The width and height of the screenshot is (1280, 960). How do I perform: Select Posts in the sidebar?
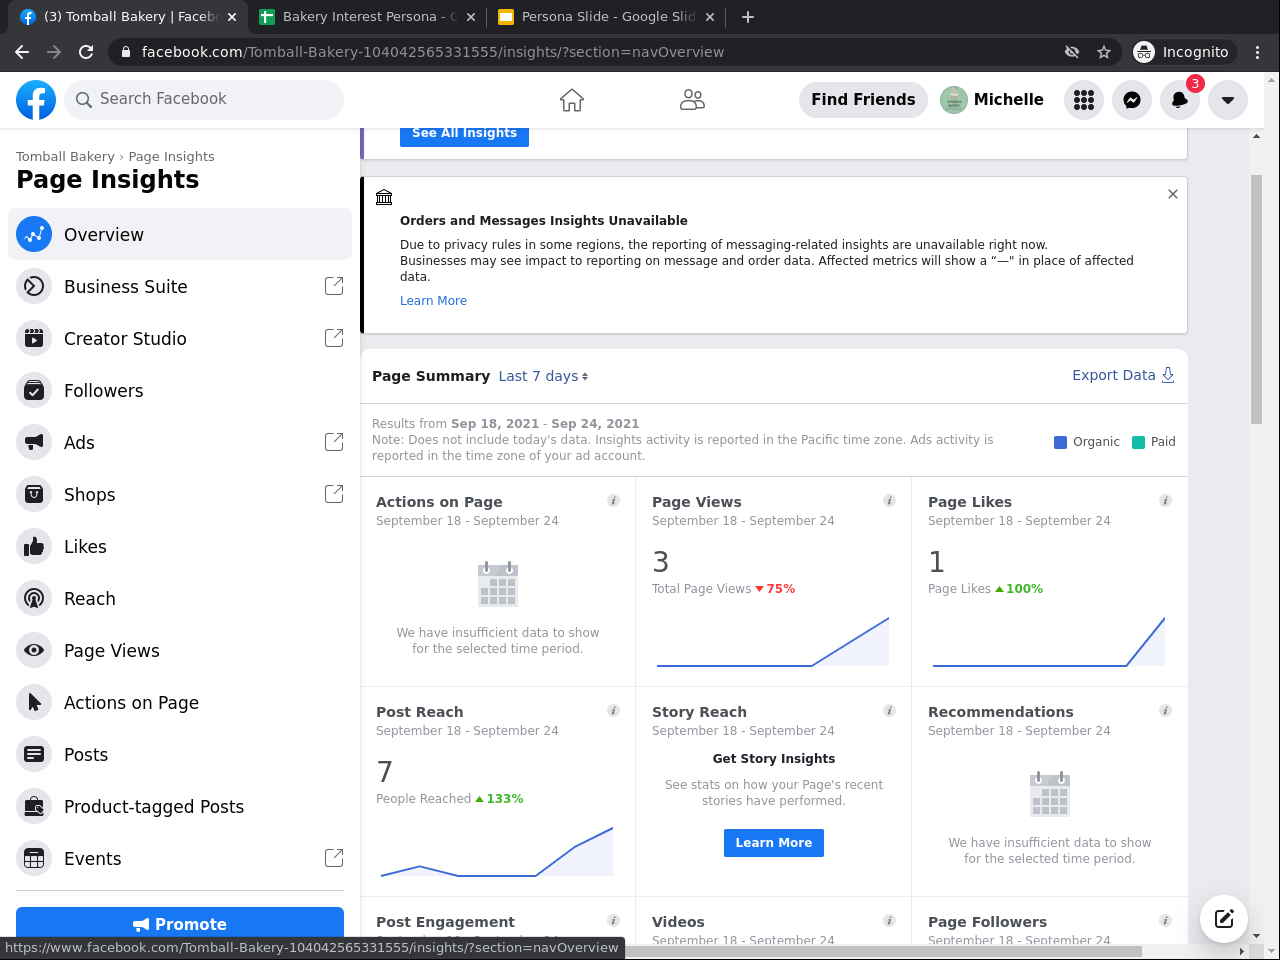(180, 754)
